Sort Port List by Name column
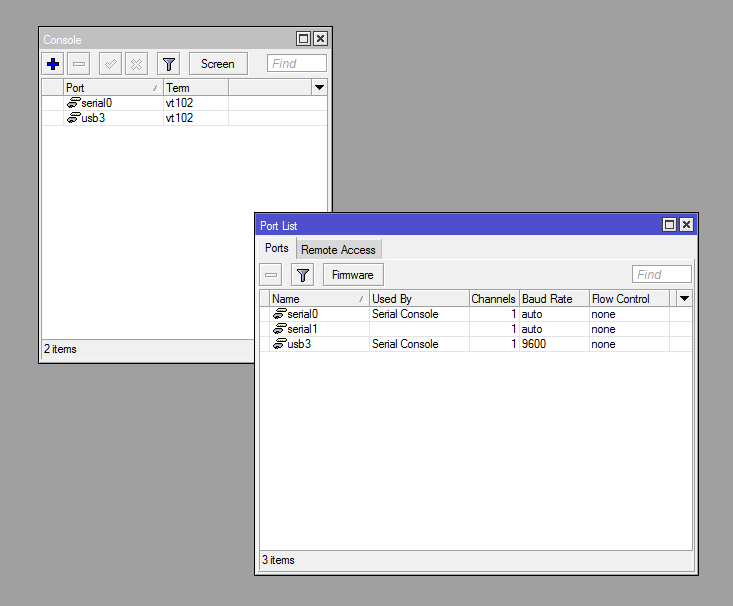The image size is (733, 606). (319, 298)
